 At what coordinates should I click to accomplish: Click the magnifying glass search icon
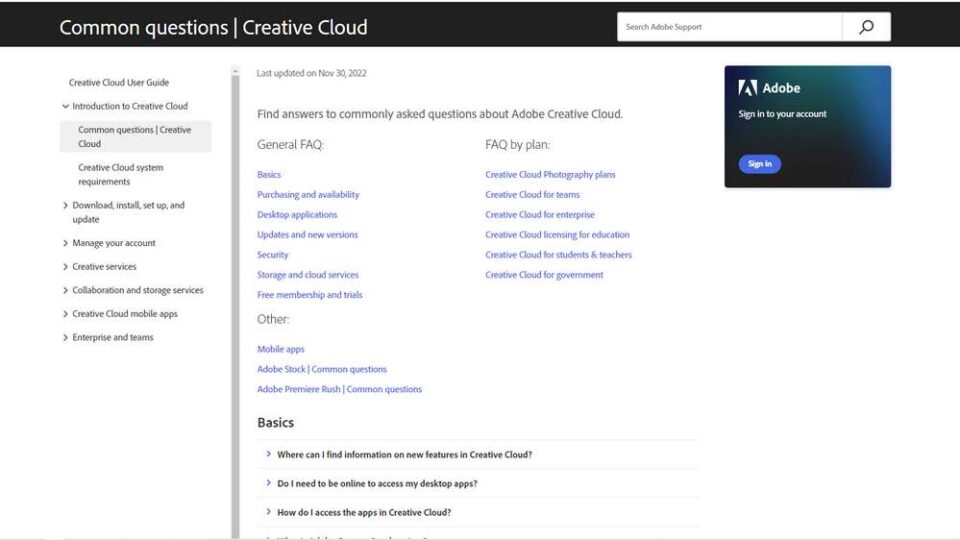tap(866, 27)
